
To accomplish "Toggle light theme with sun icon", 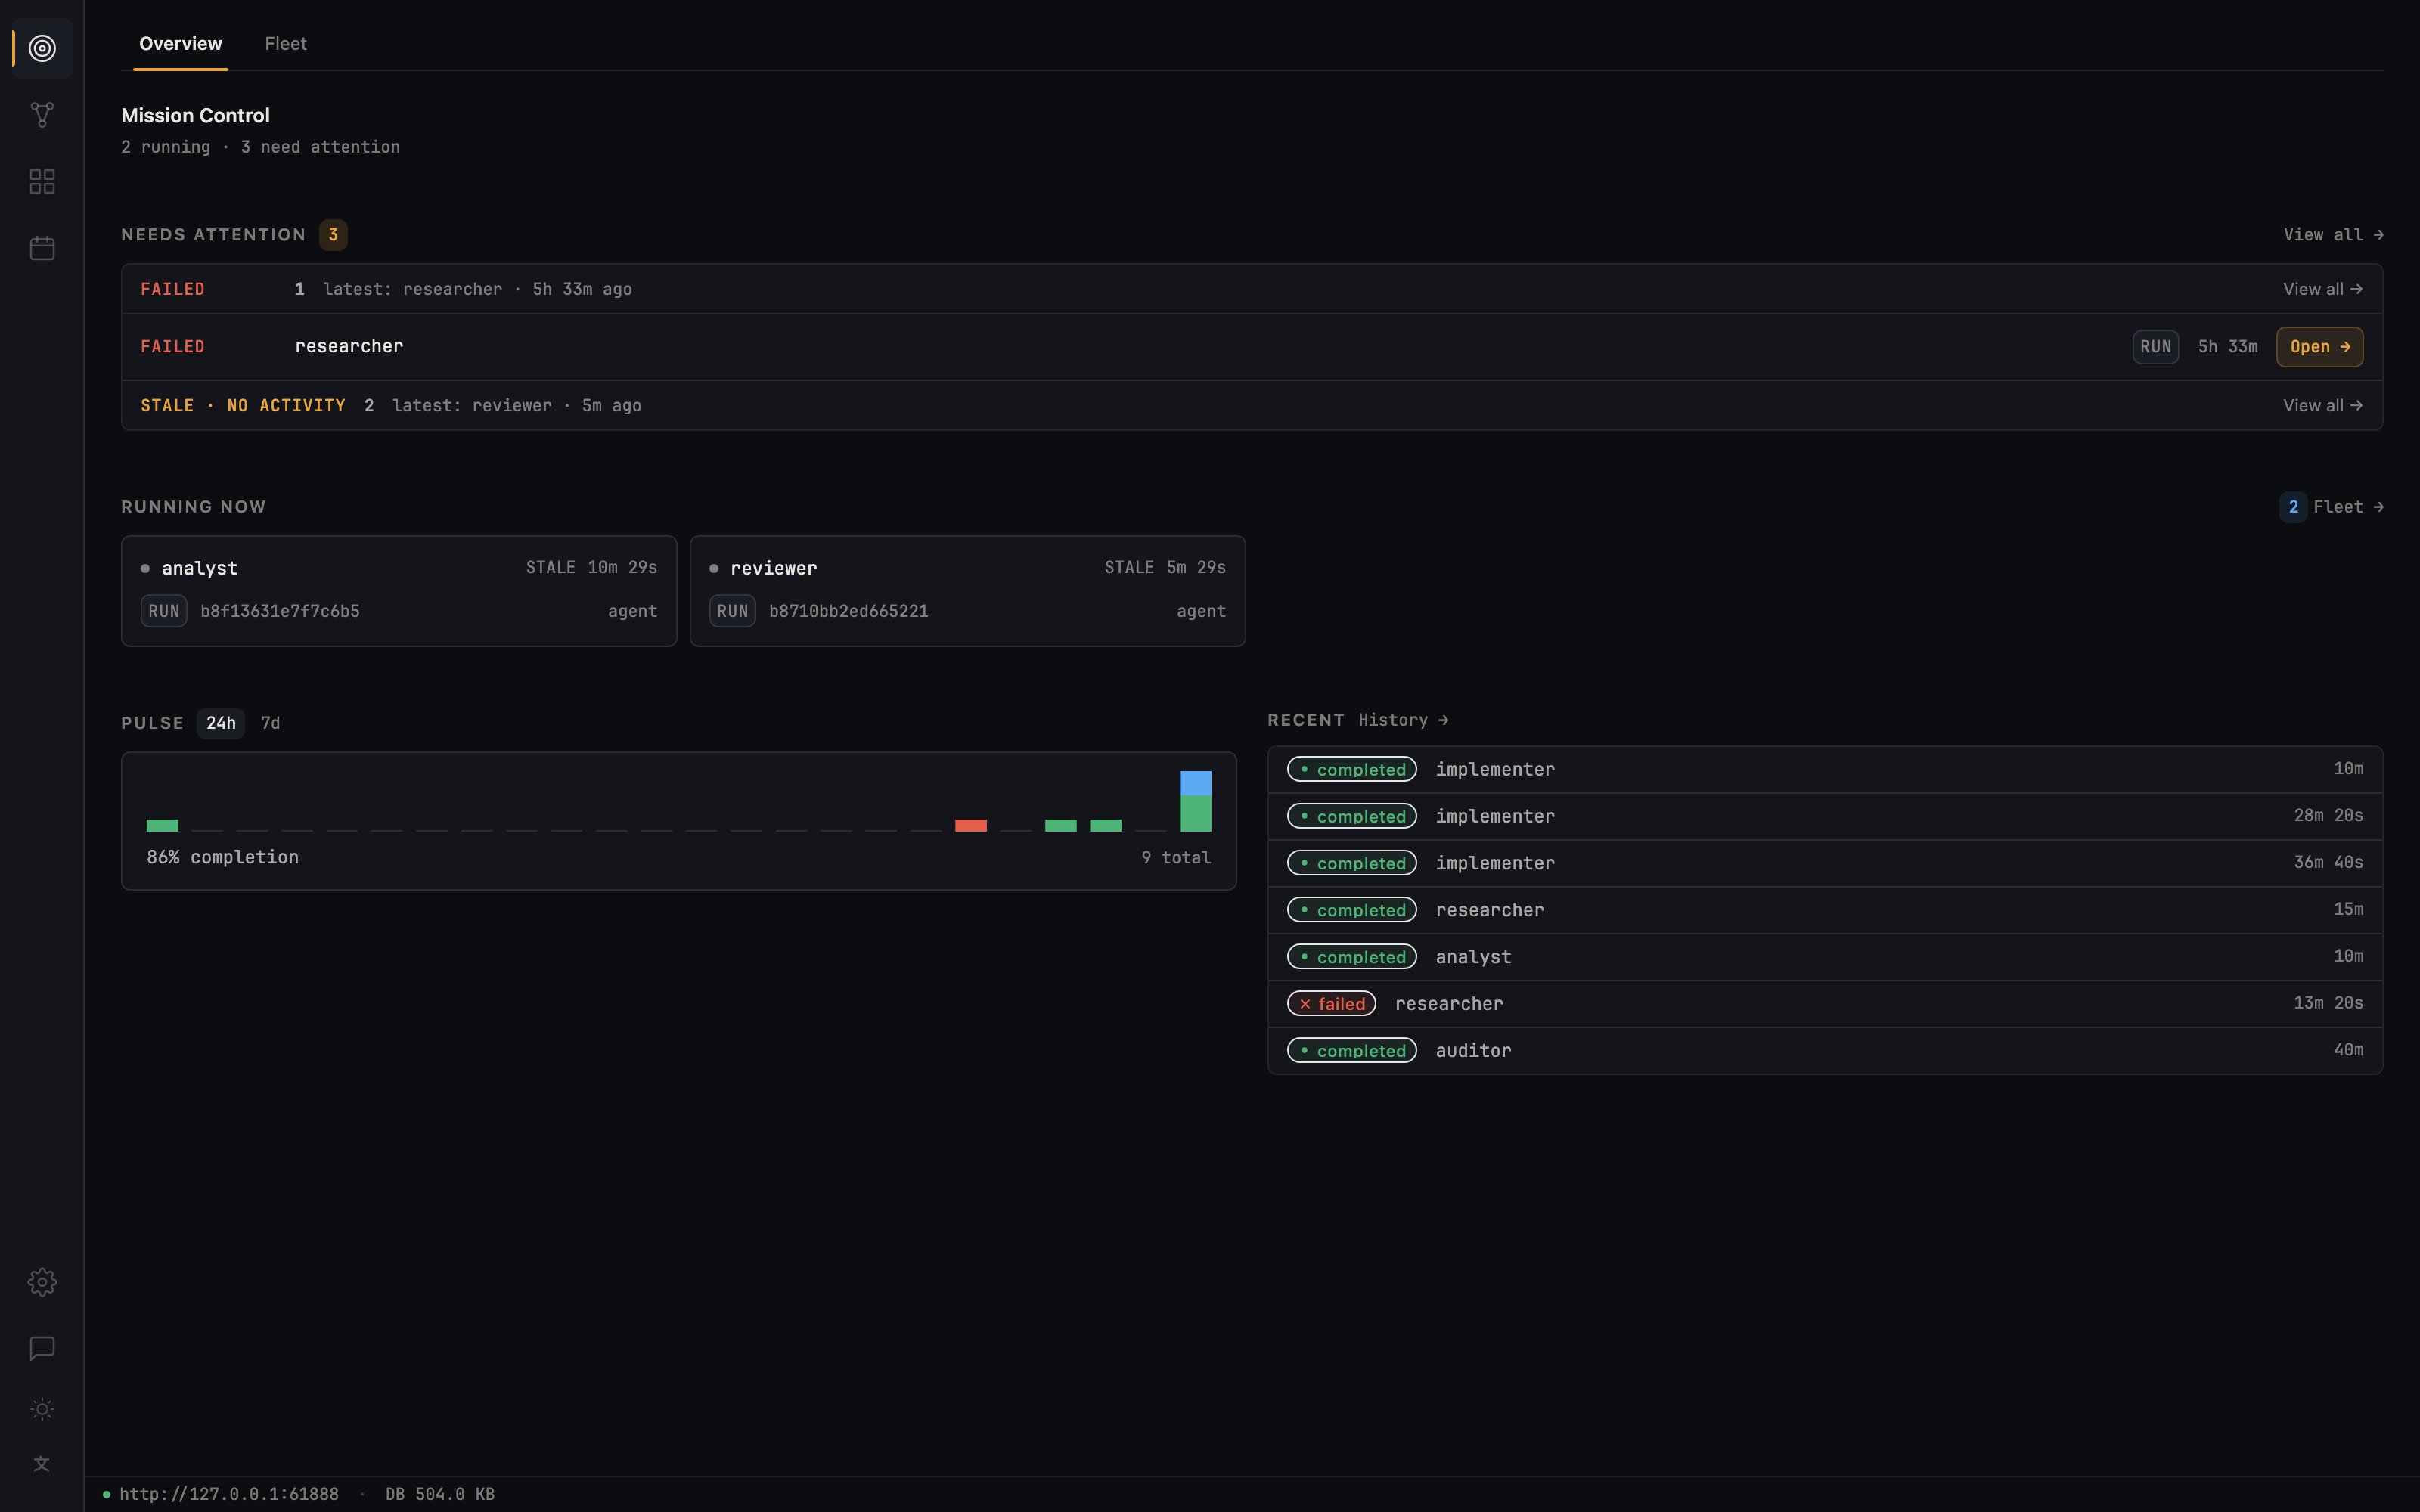I will (x=42, y=1409).
